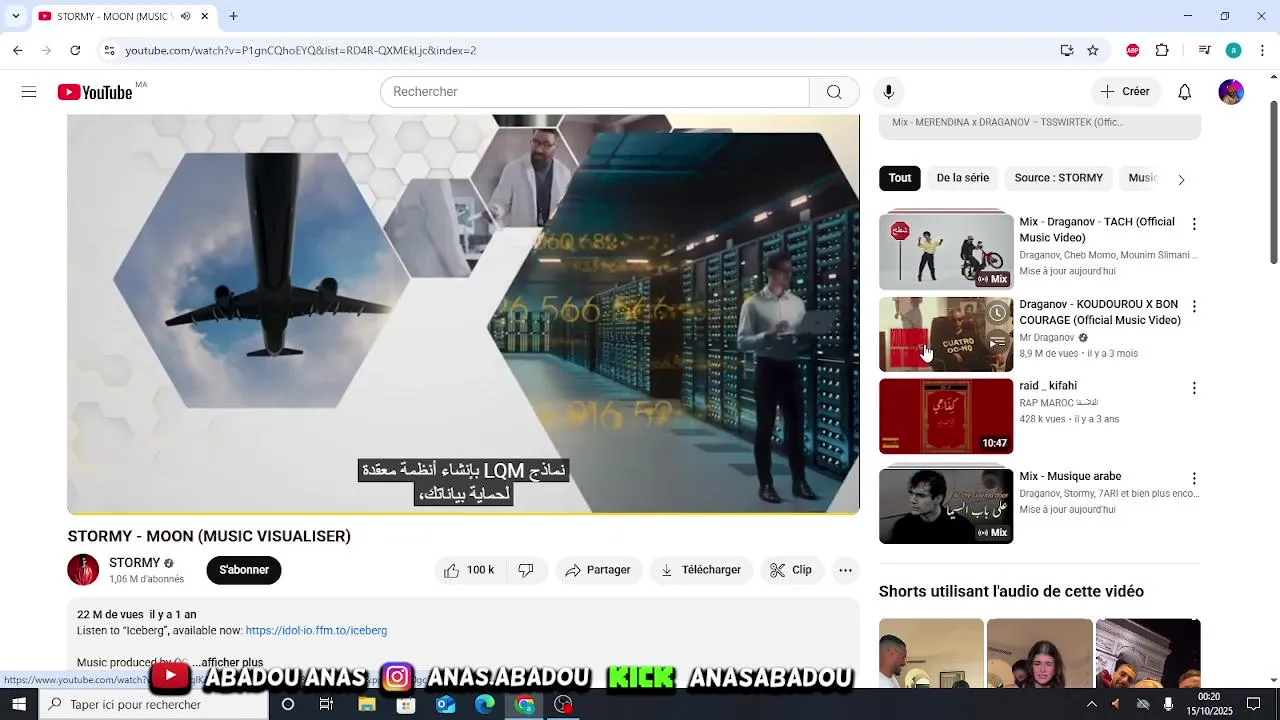Screen dimensions: 1280x720
Task: Open the YouTube account avatar menu
Action: [1231, 92]
